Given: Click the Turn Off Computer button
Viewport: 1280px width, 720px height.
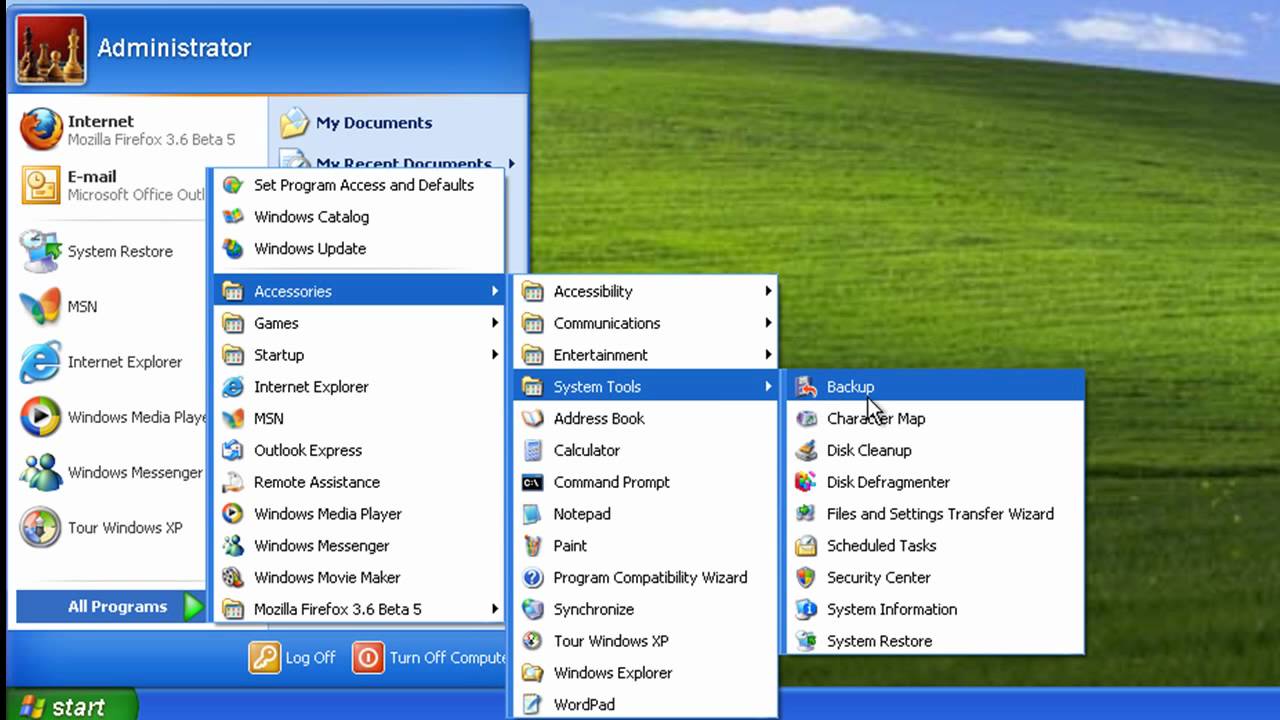Looking at the screenshot, I should 429,658.
